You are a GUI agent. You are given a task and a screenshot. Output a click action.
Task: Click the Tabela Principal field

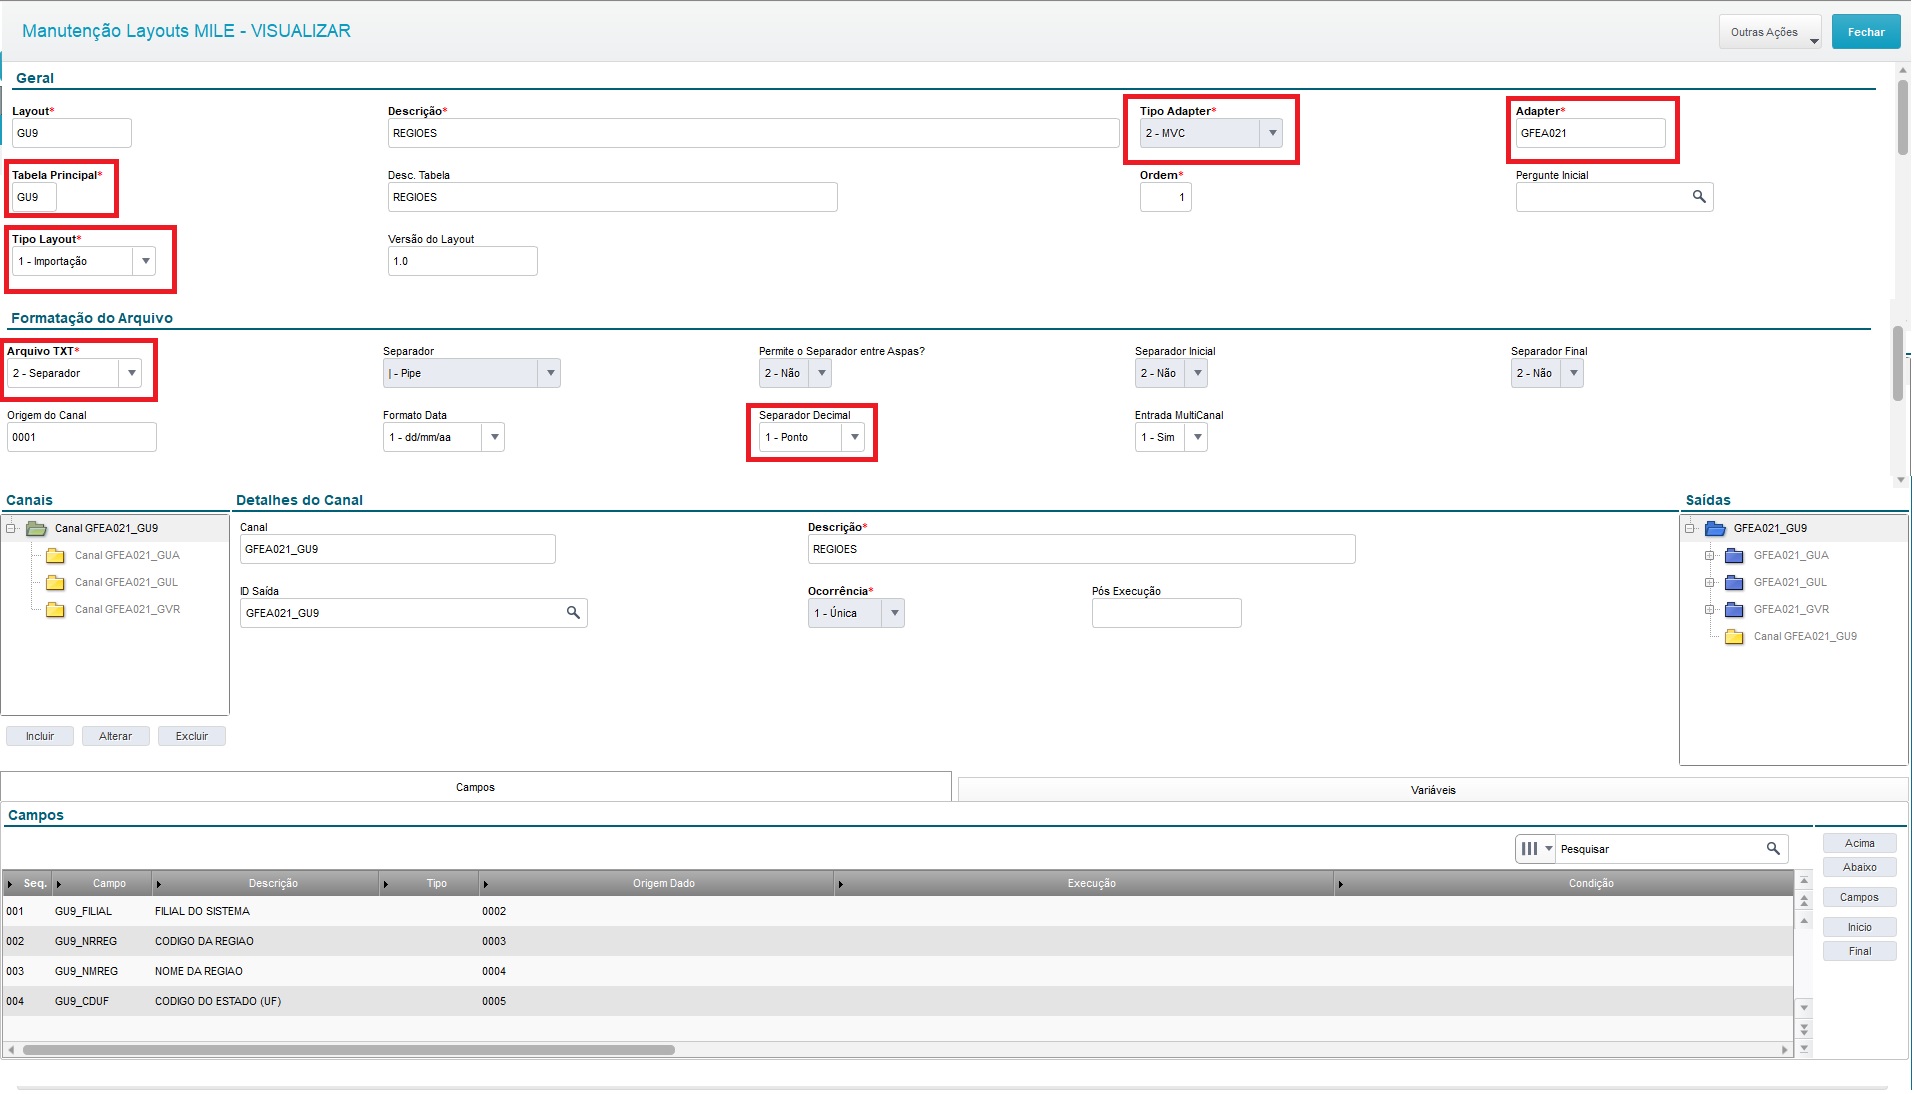tap(34, 197)
